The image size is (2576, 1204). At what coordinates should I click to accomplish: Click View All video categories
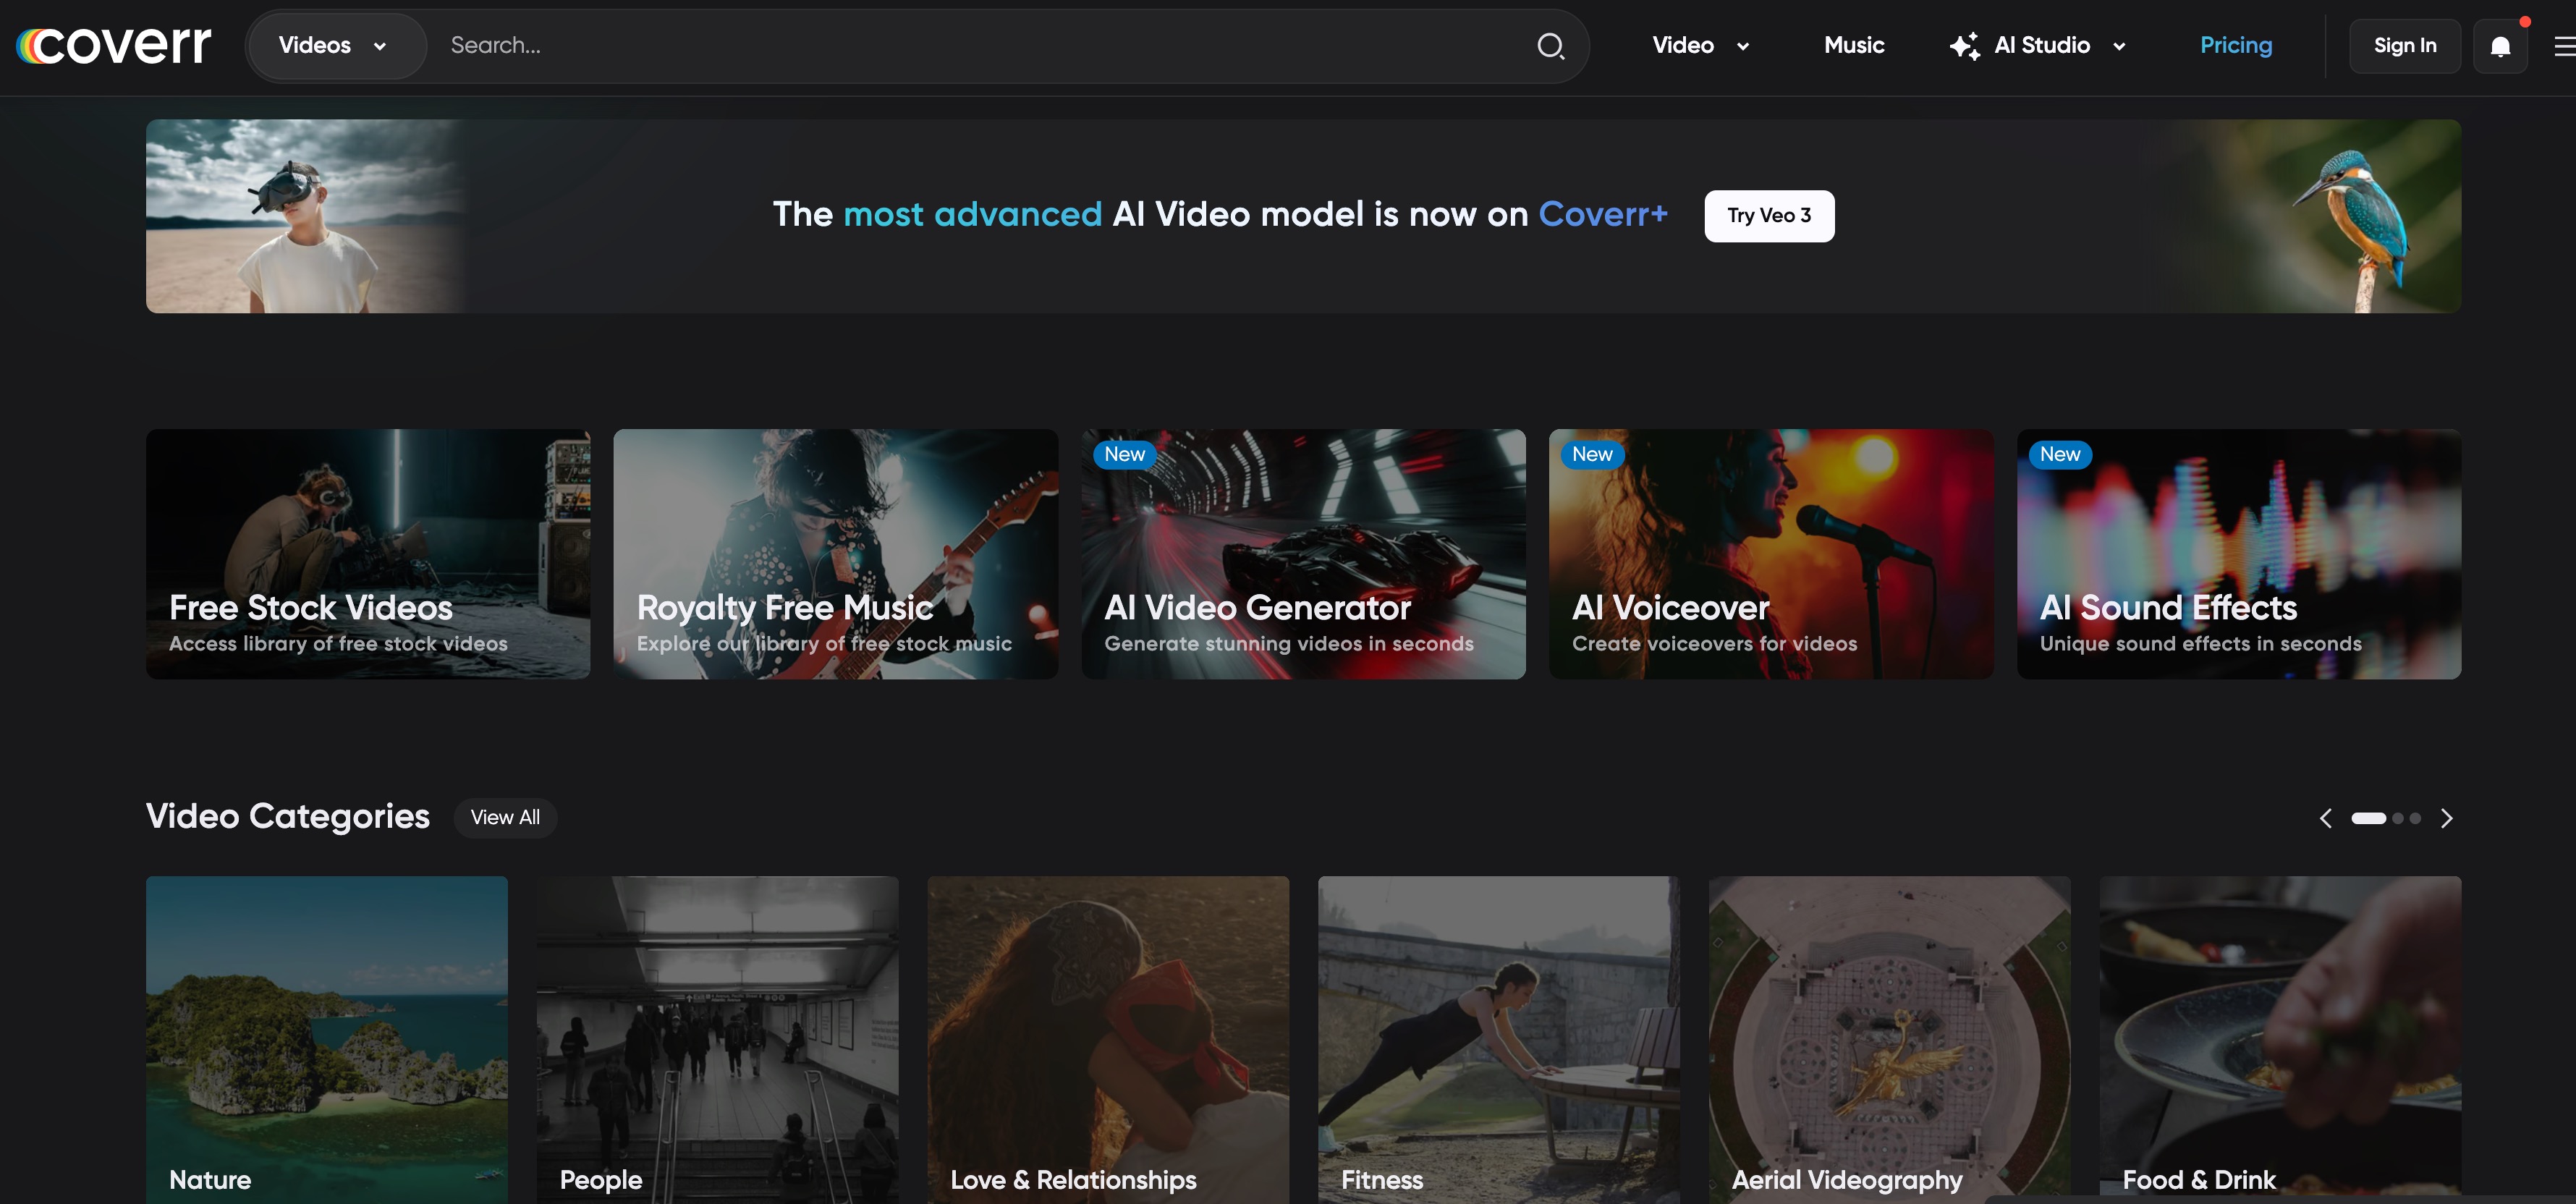click(505, 817)
